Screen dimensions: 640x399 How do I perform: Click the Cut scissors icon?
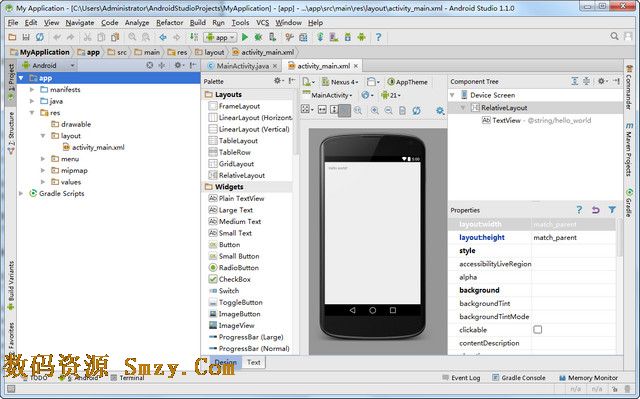87,38
